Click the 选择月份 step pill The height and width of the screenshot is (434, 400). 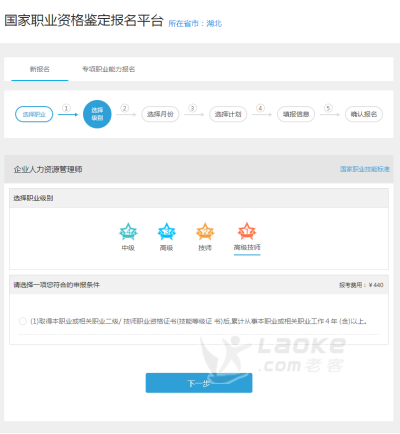(x=160, y=114)
